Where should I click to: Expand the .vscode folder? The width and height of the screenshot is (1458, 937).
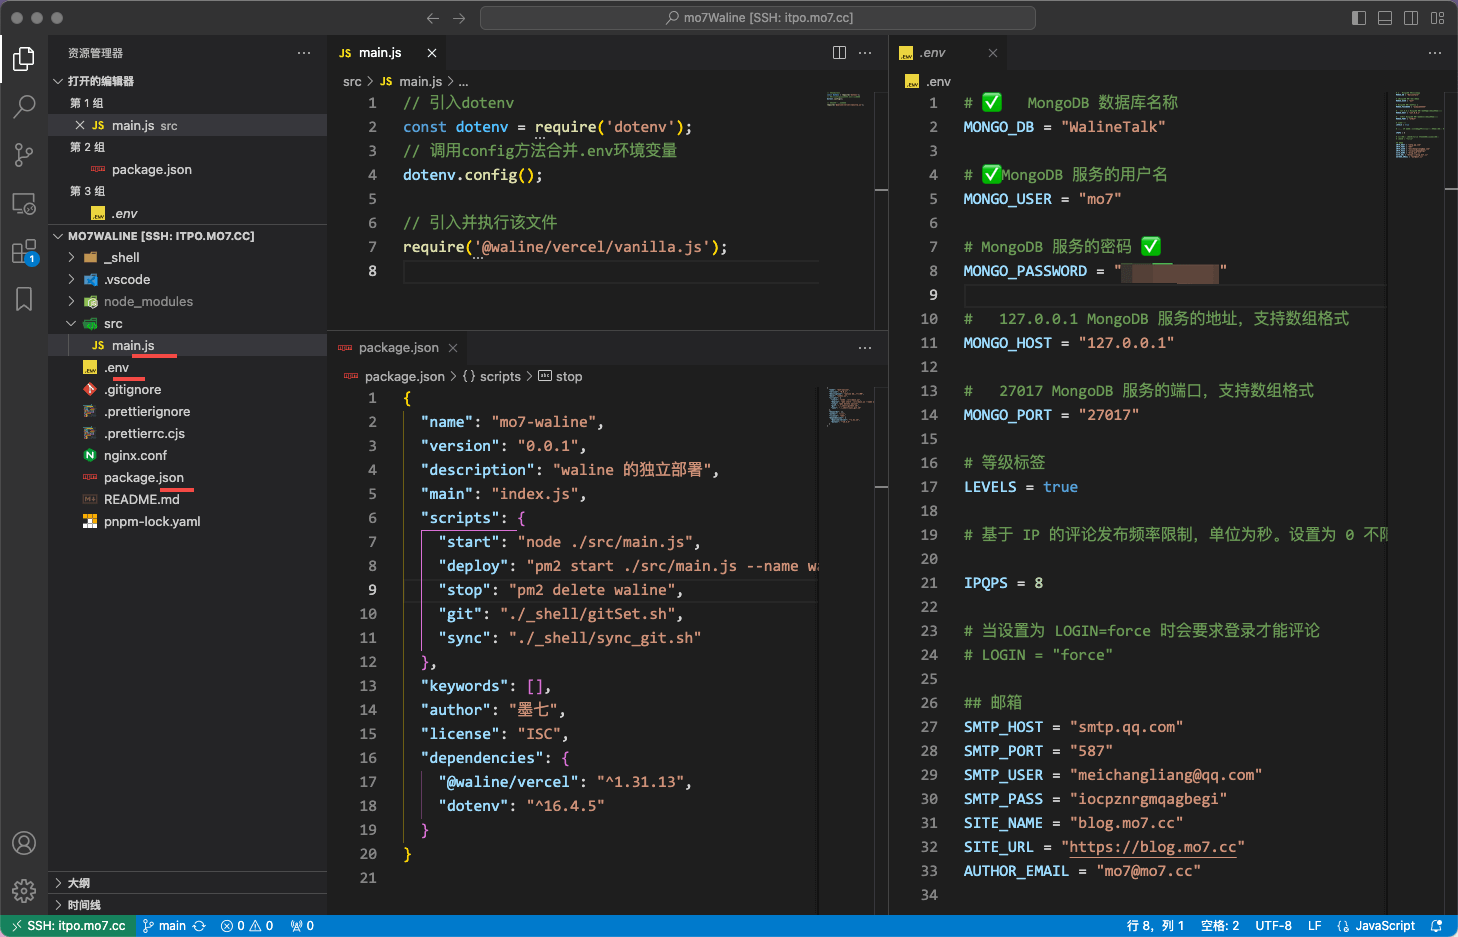187,280
